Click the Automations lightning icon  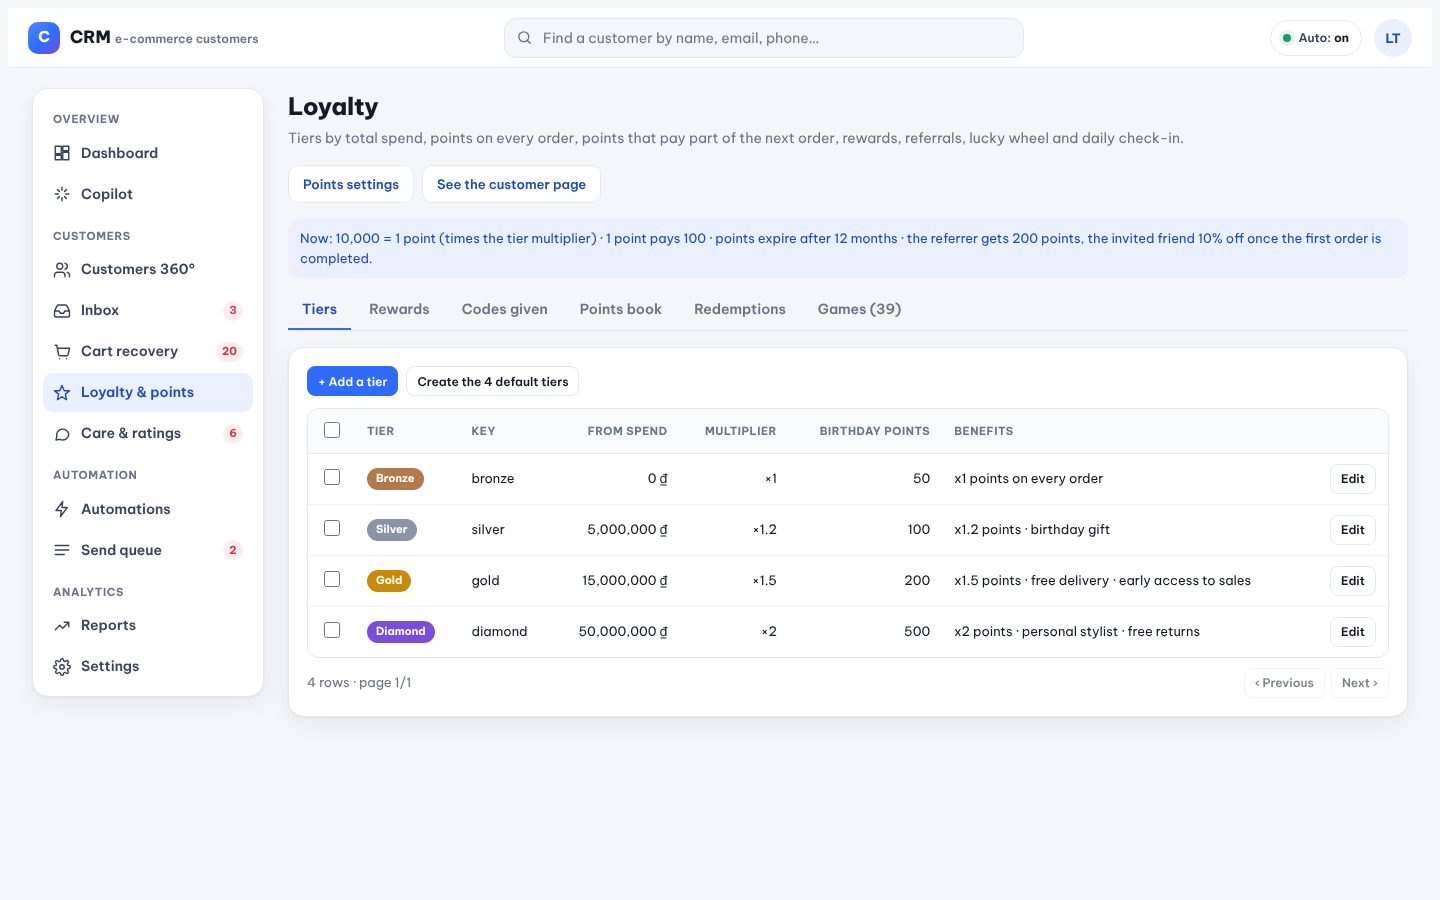[62, 509]
